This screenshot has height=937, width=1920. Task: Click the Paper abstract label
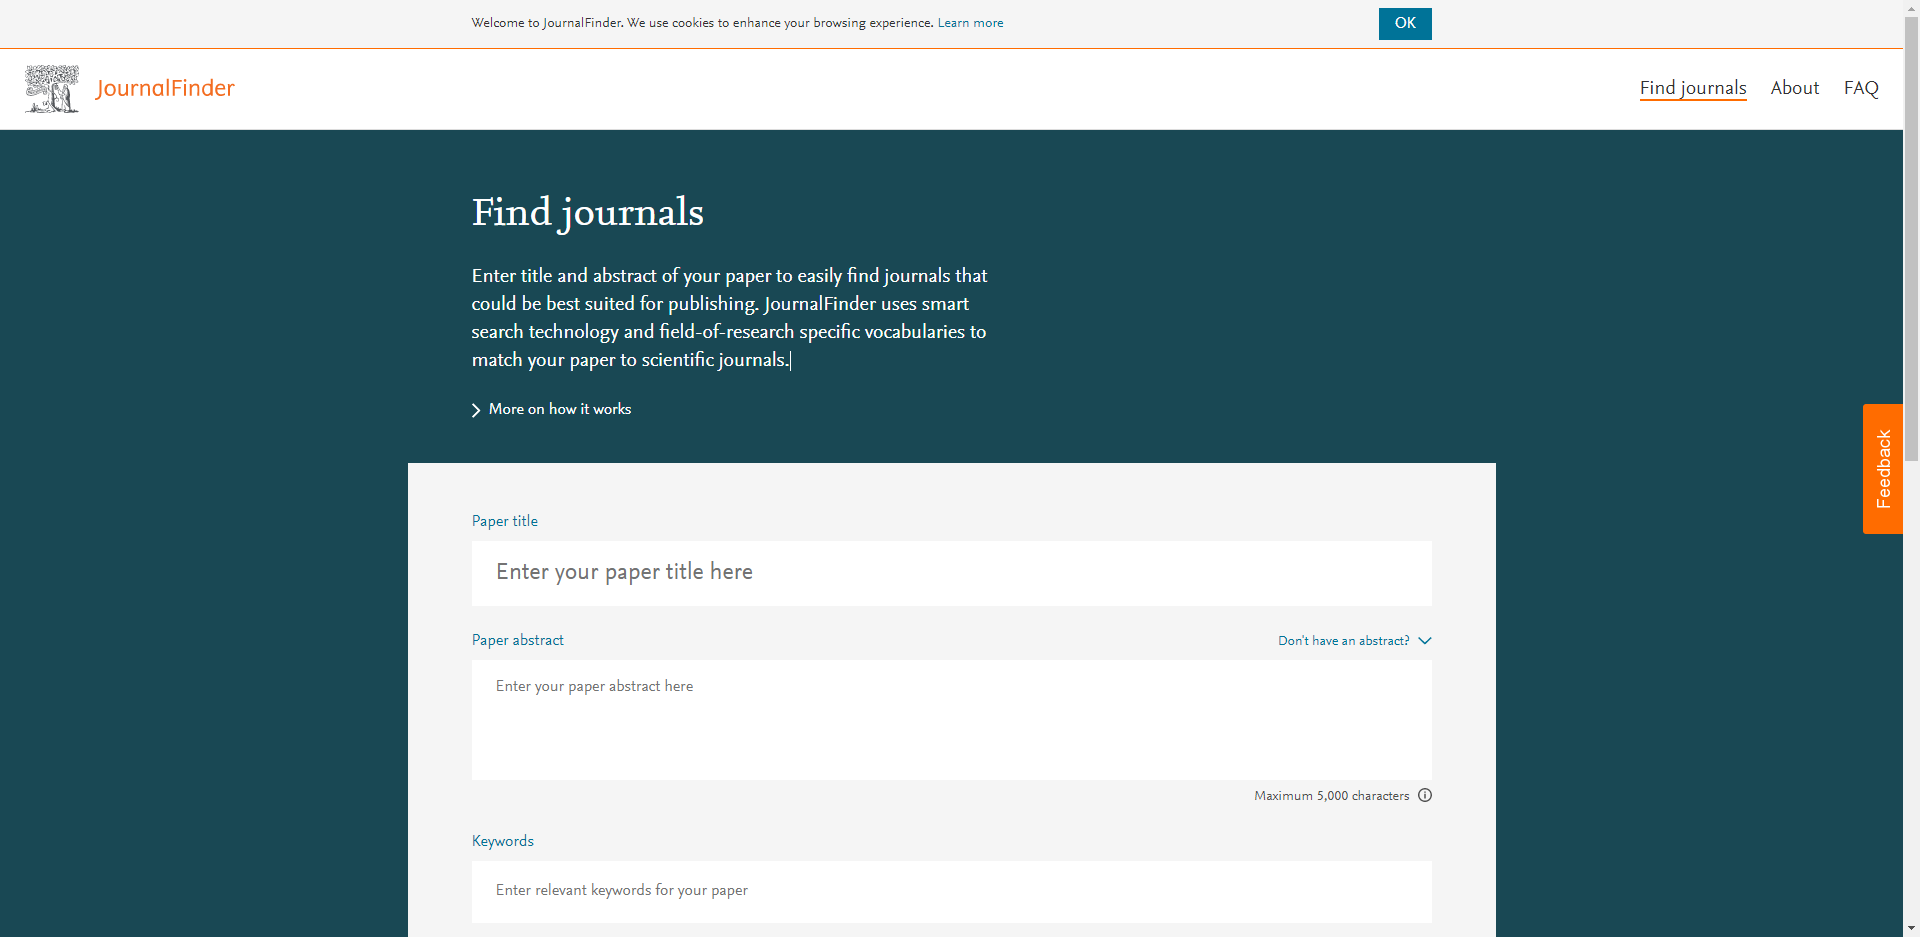pos(518,640)
